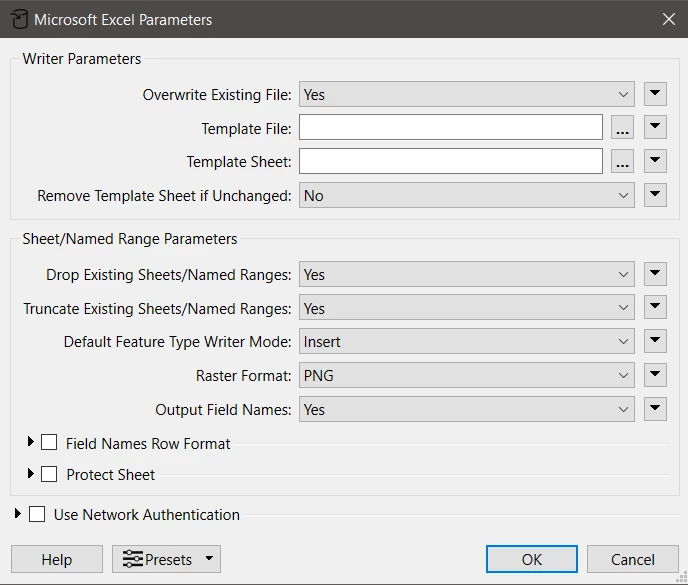Click arrow menu beside Default Feature Type Writer Mode
The height and width of the screenshot is (585, 688).
click(x=655, y=341)
